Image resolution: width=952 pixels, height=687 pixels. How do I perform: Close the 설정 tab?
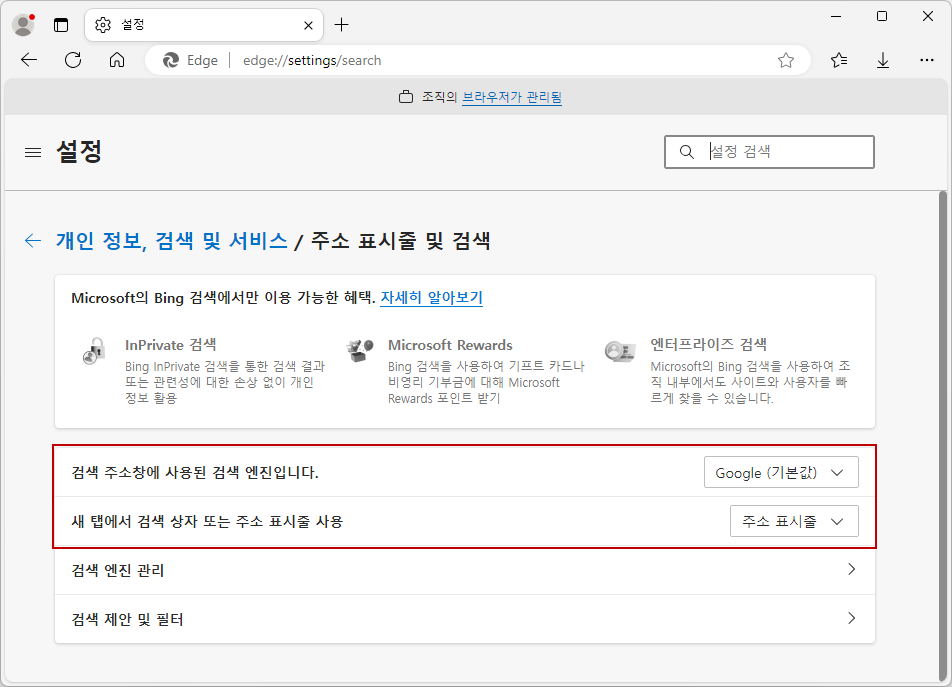click(308, 25)
